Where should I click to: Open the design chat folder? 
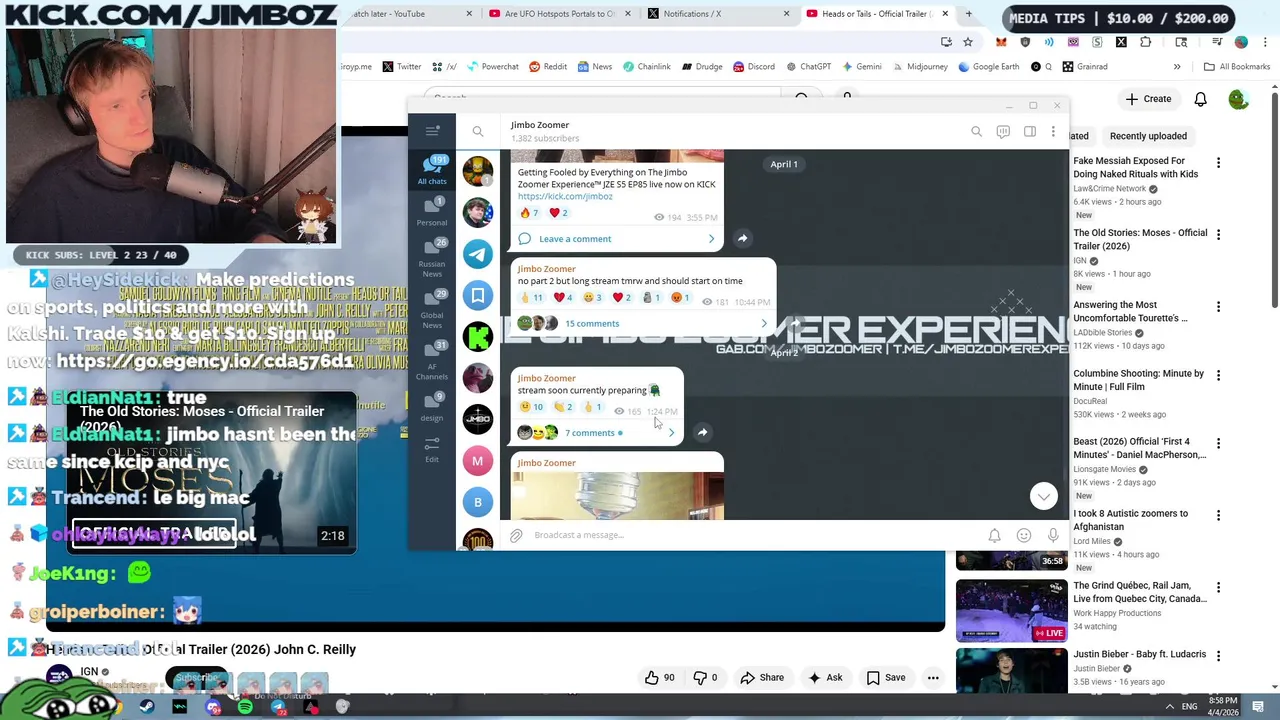pos(432,408)
